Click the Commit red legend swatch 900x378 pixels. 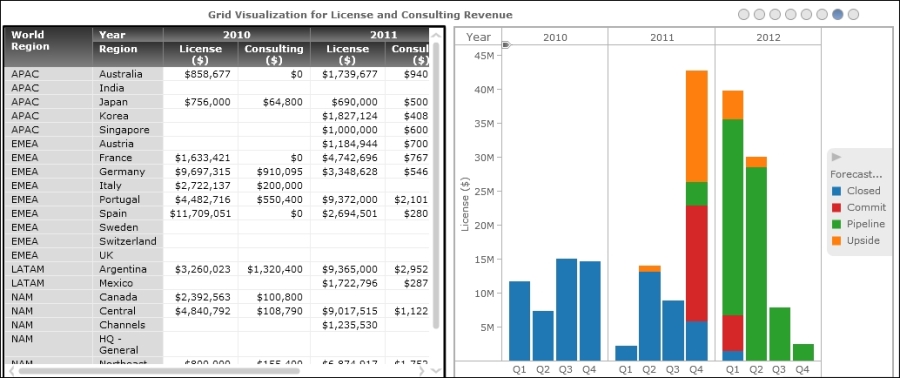point(837,208)
